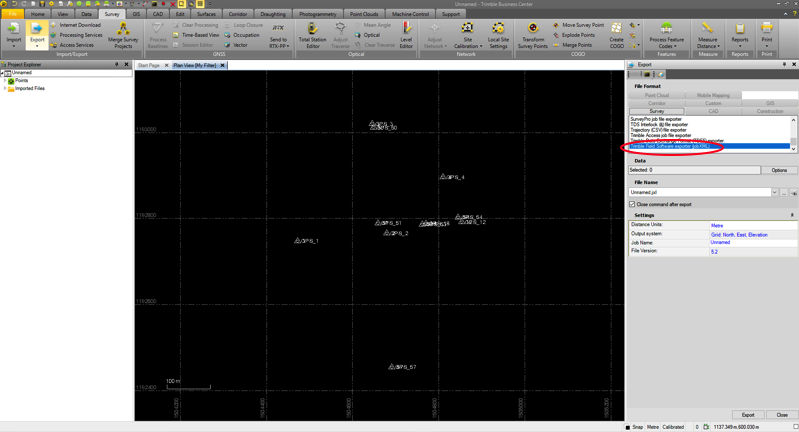Switch to the Point Clouds ribbon tab

(x=364, y=14)
